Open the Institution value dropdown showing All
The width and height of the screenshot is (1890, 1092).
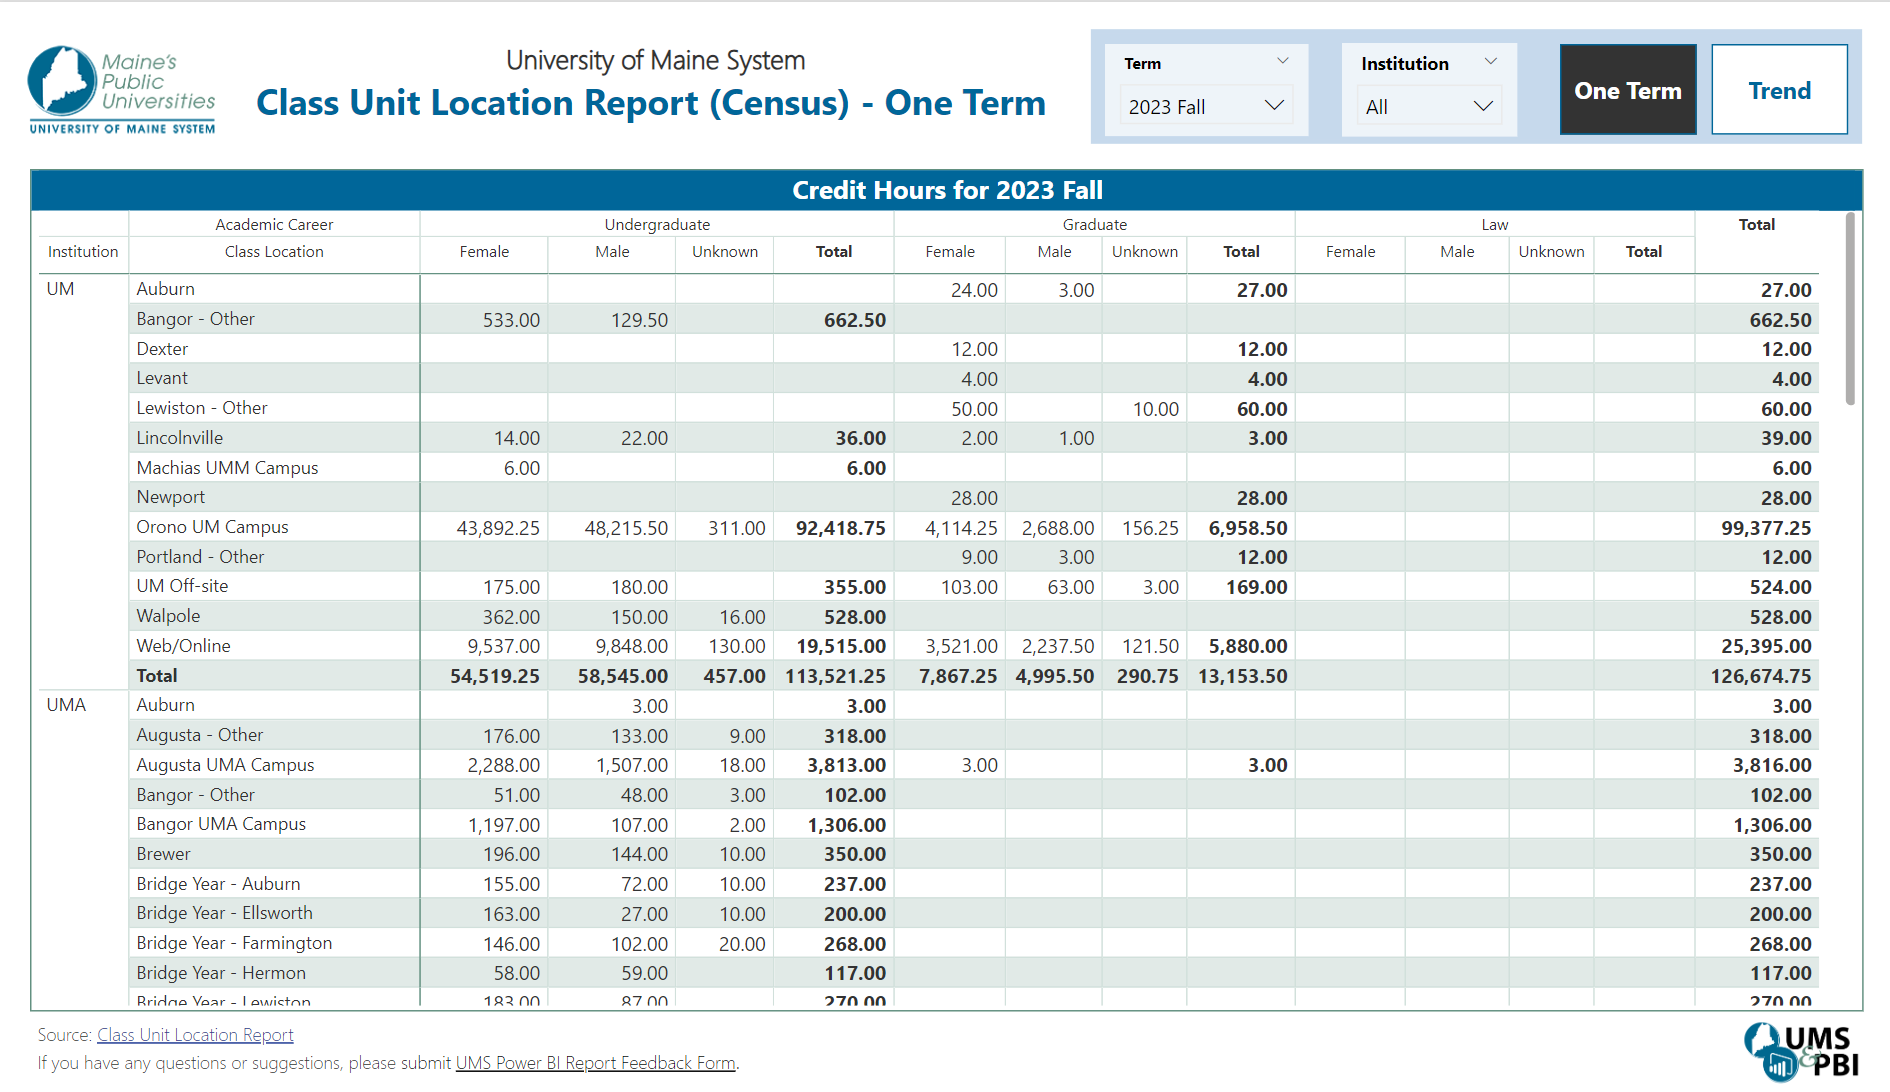pos(1429,106)
